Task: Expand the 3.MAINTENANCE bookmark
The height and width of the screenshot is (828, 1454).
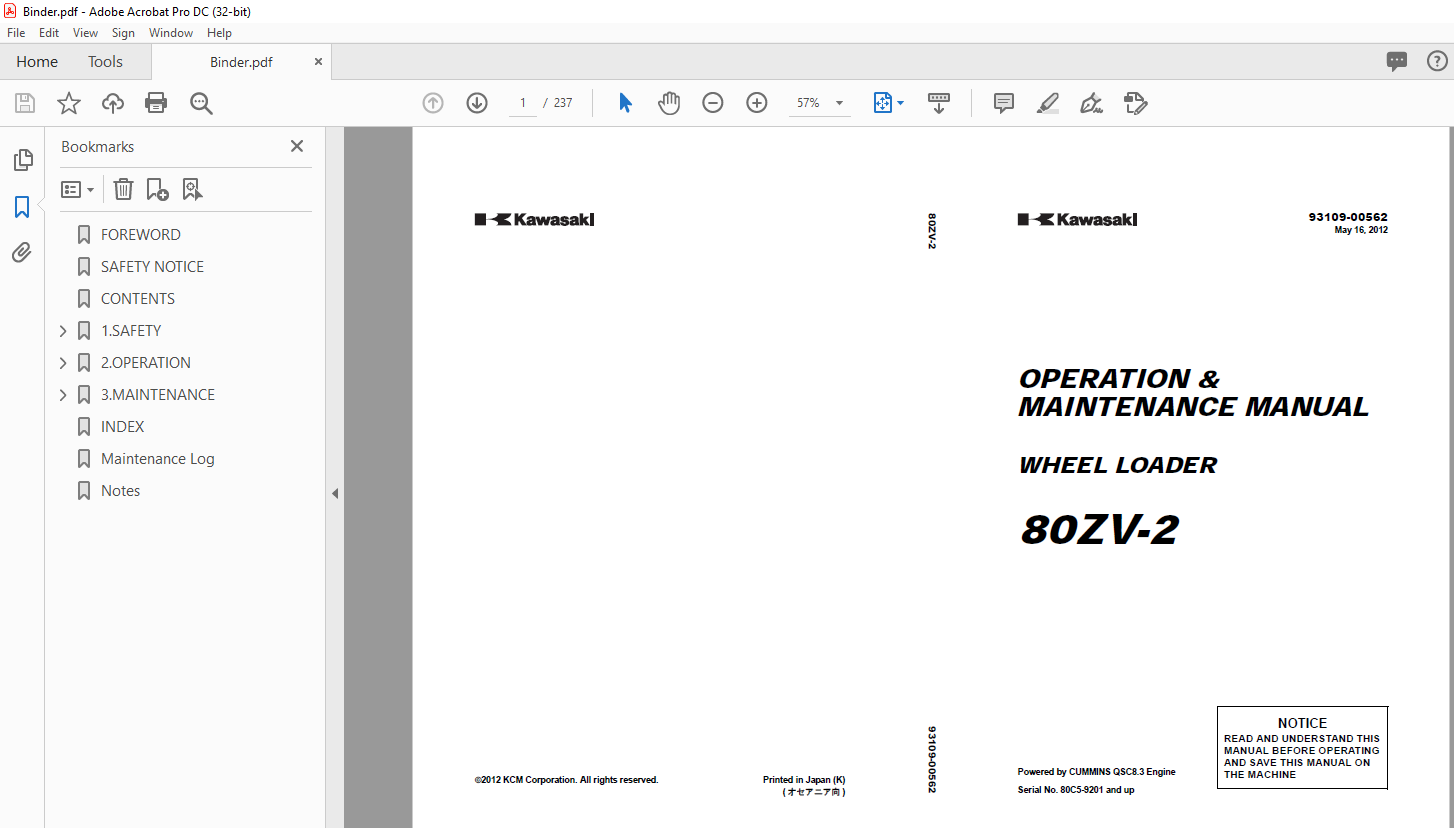Action: point(63,395)
